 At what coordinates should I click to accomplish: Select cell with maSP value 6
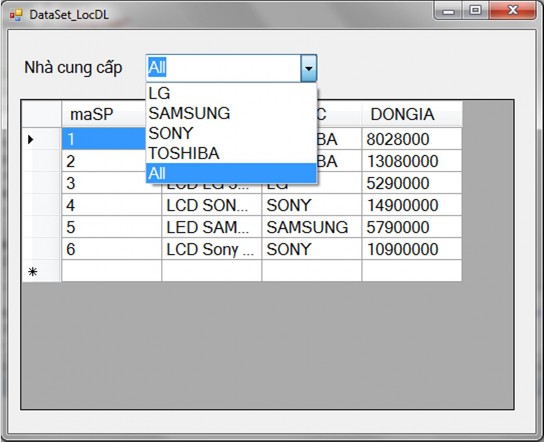(x=111, y=249)
